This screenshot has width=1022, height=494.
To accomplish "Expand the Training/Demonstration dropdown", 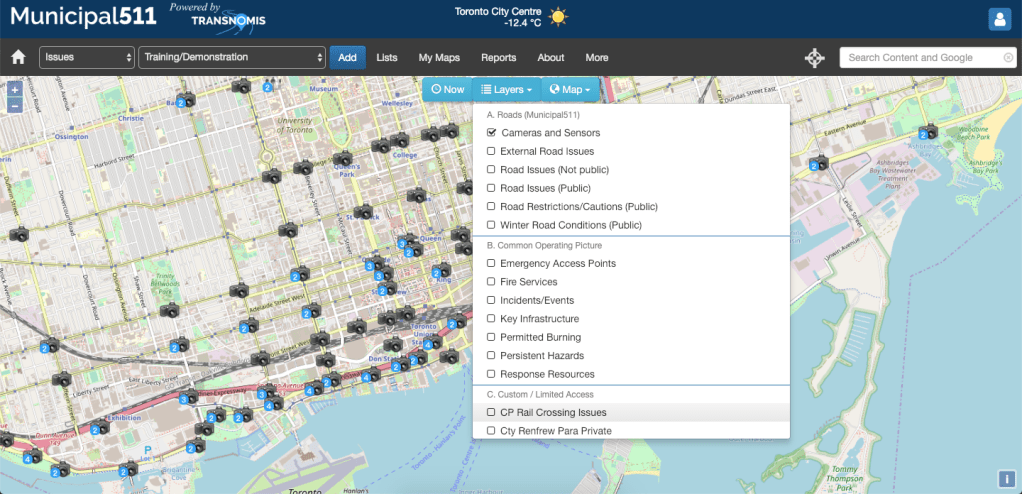I will pos(232,58).
